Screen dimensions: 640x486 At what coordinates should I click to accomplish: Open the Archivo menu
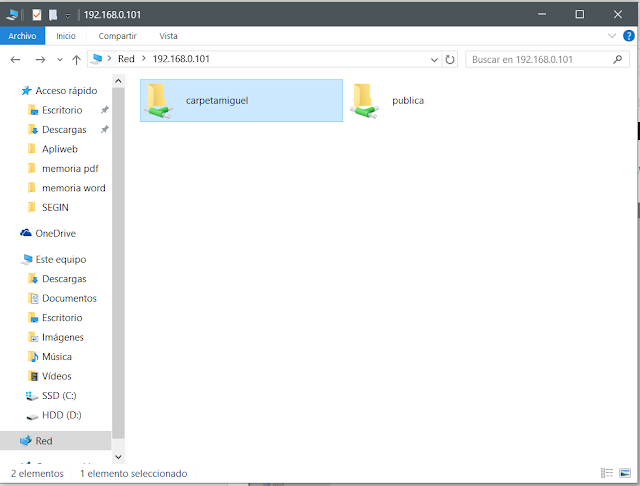pos(22,36)
